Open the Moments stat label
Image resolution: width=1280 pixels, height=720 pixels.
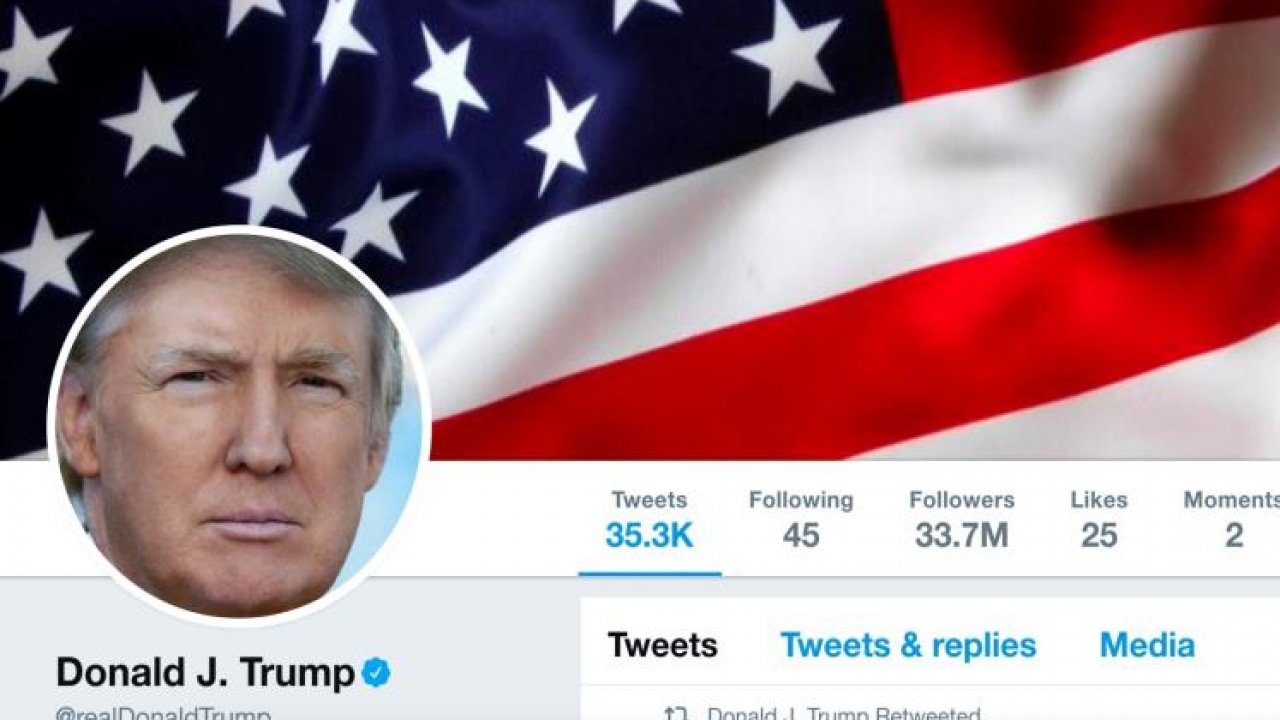point(1232,500)
